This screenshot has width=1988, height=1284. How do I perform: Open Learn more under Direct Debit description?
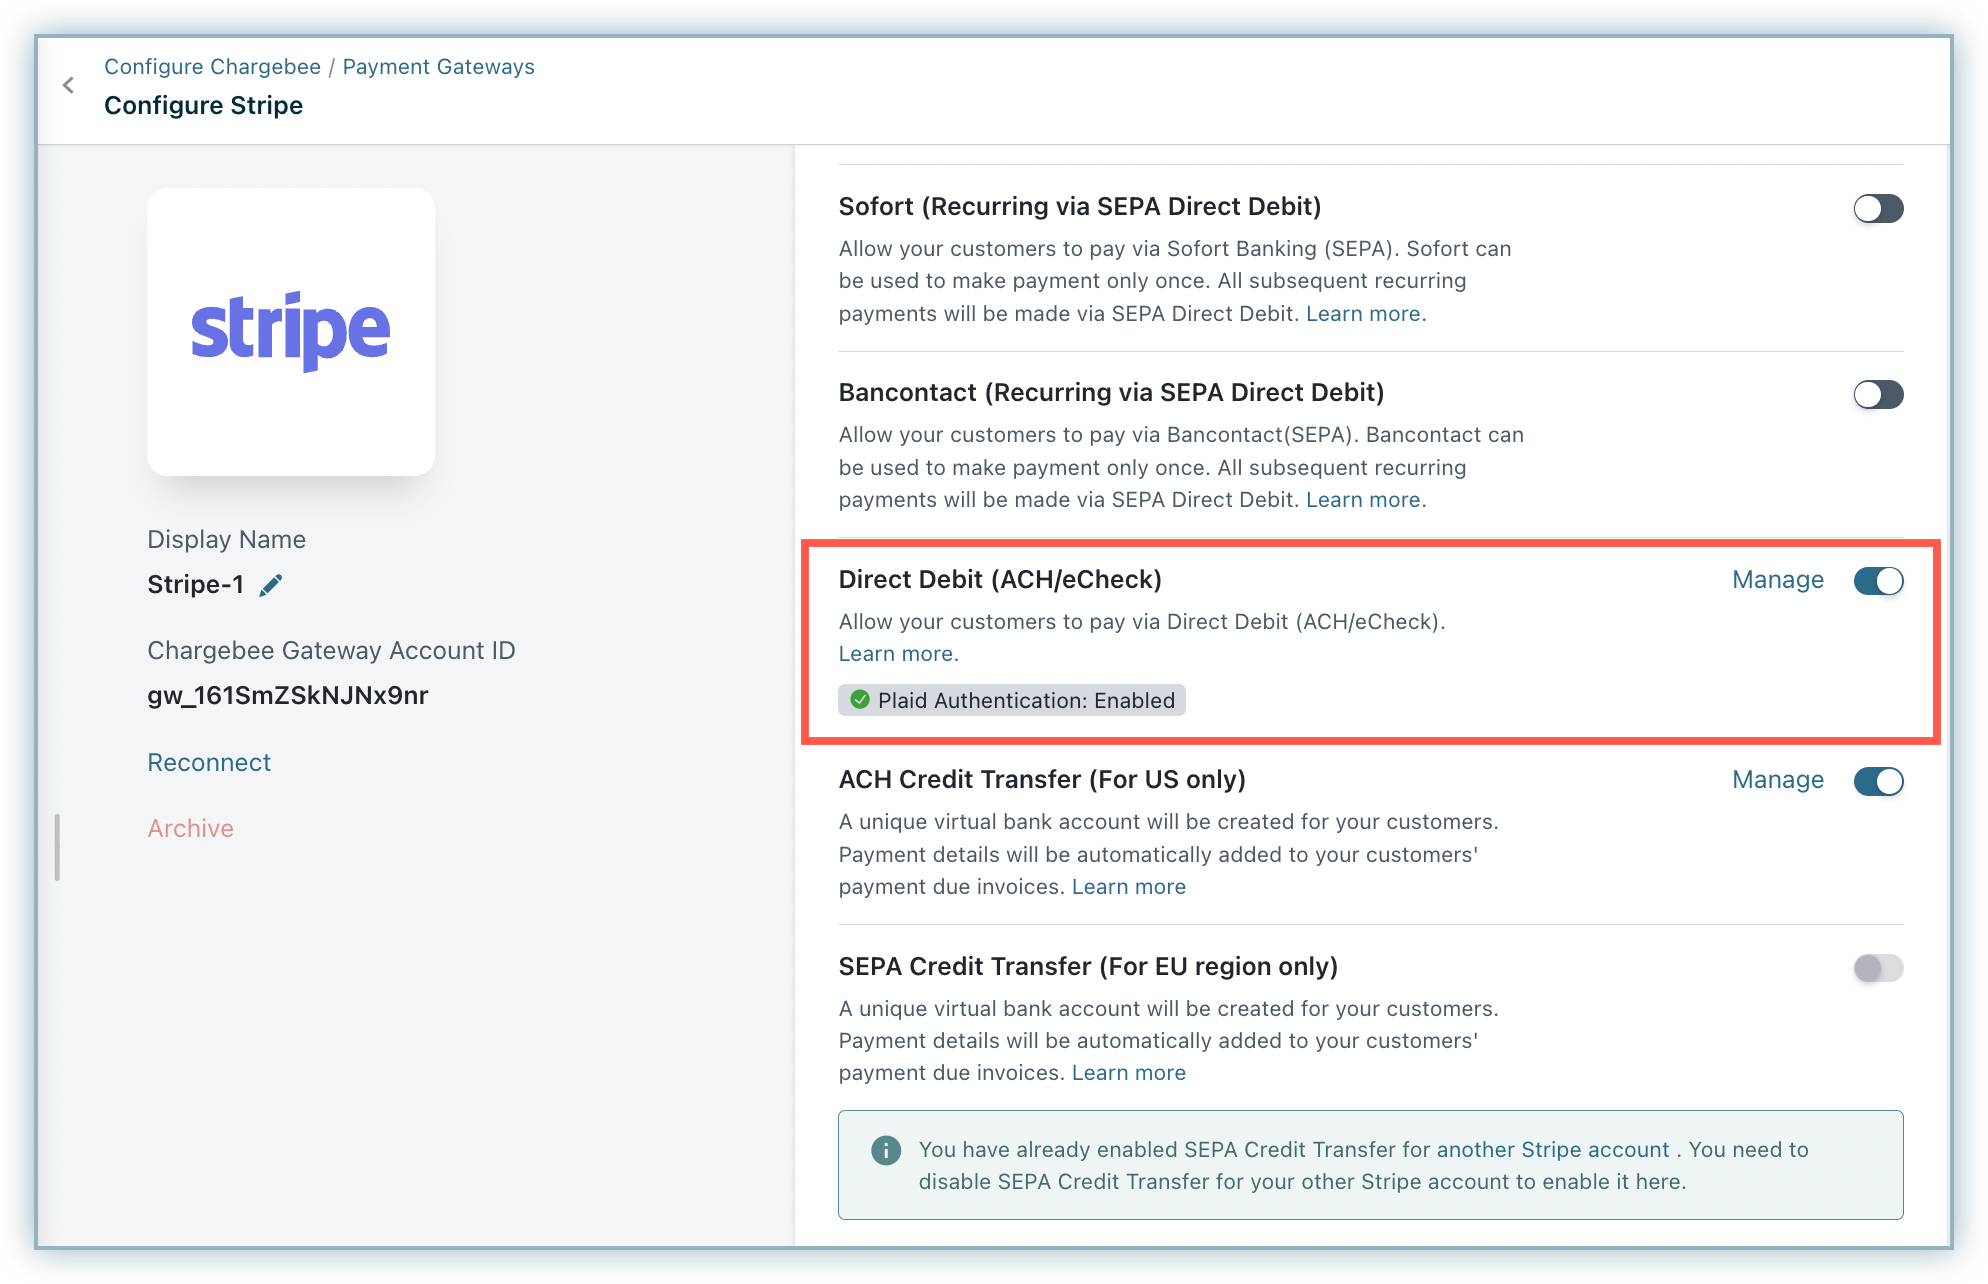(x=897, y=654)
